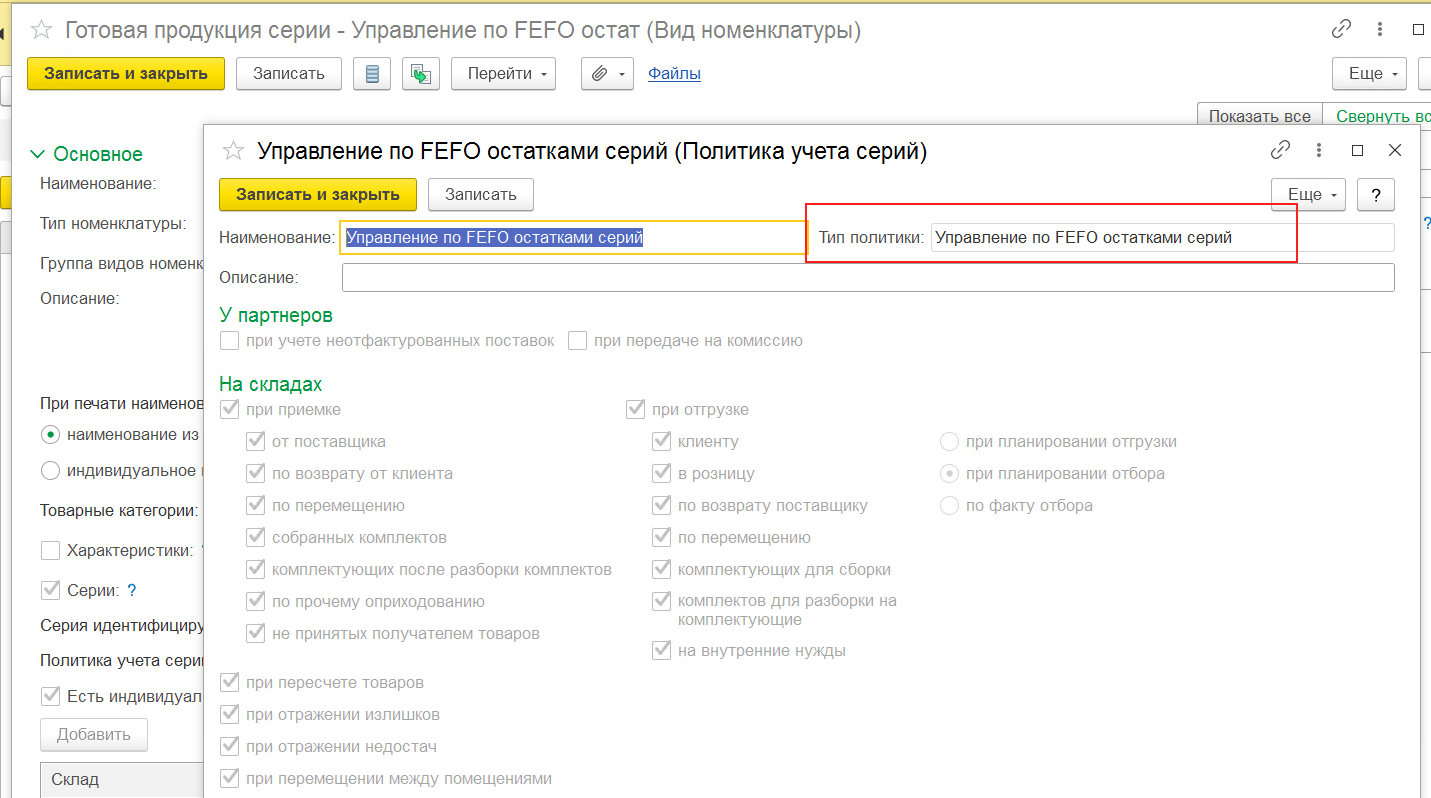Click Записать и закрыть in the policy dialog

pyautogui.click(x=317, y=194)
